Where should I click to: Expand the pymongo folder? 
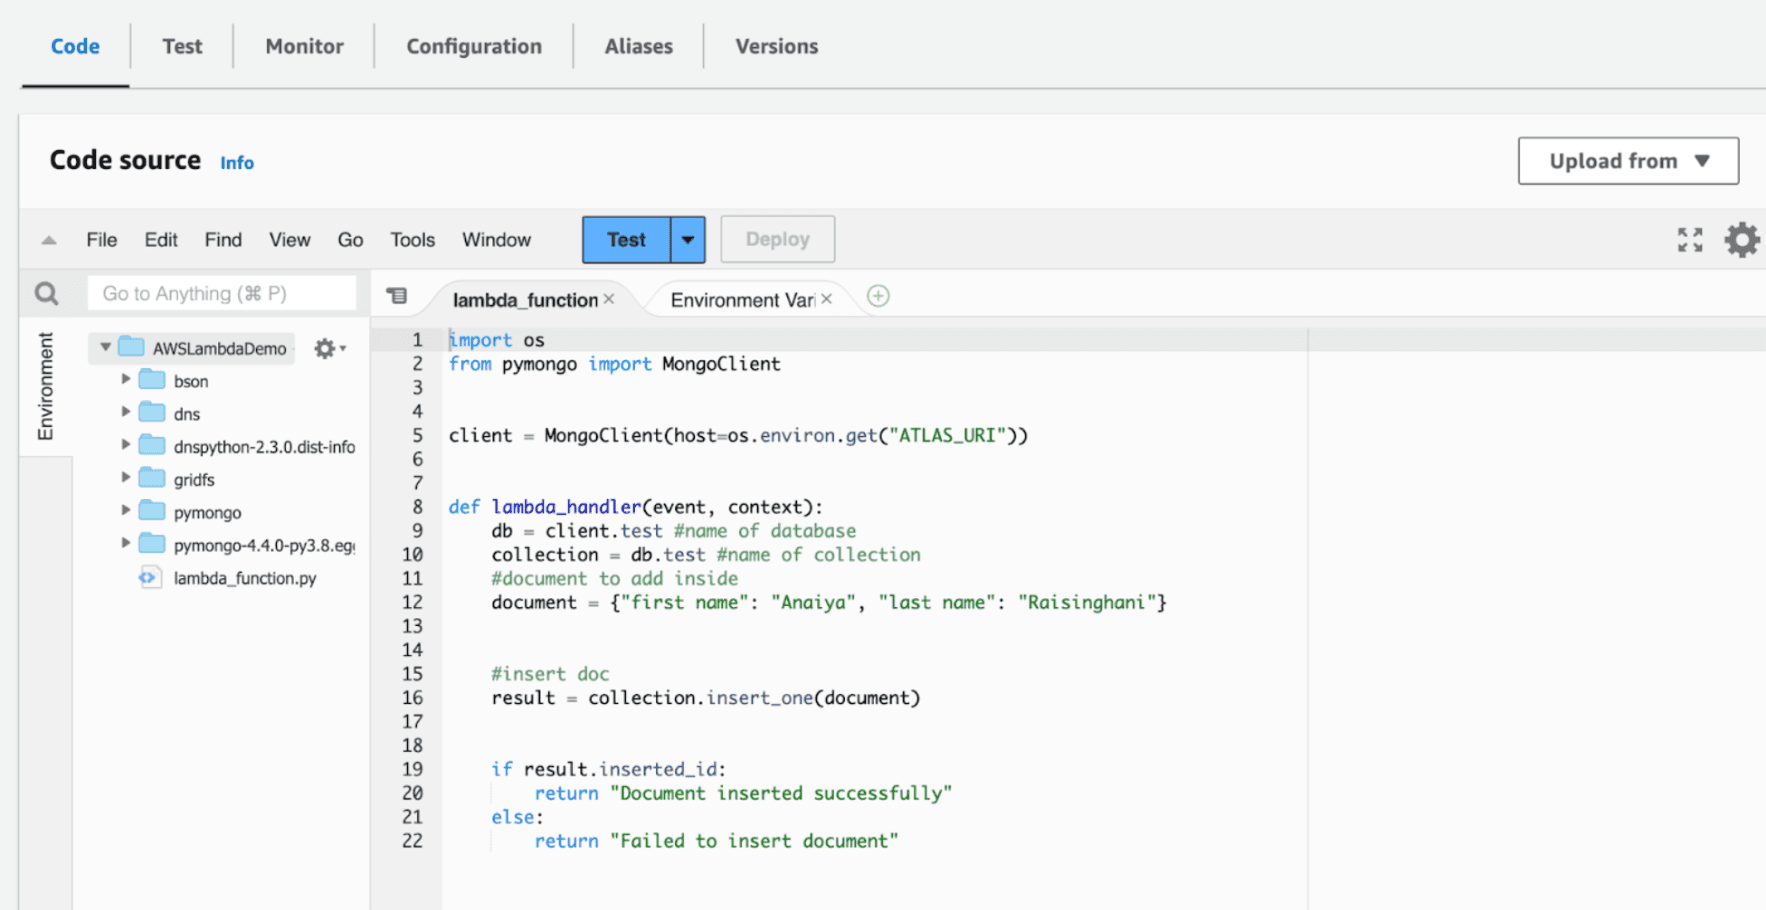(126, 511)
